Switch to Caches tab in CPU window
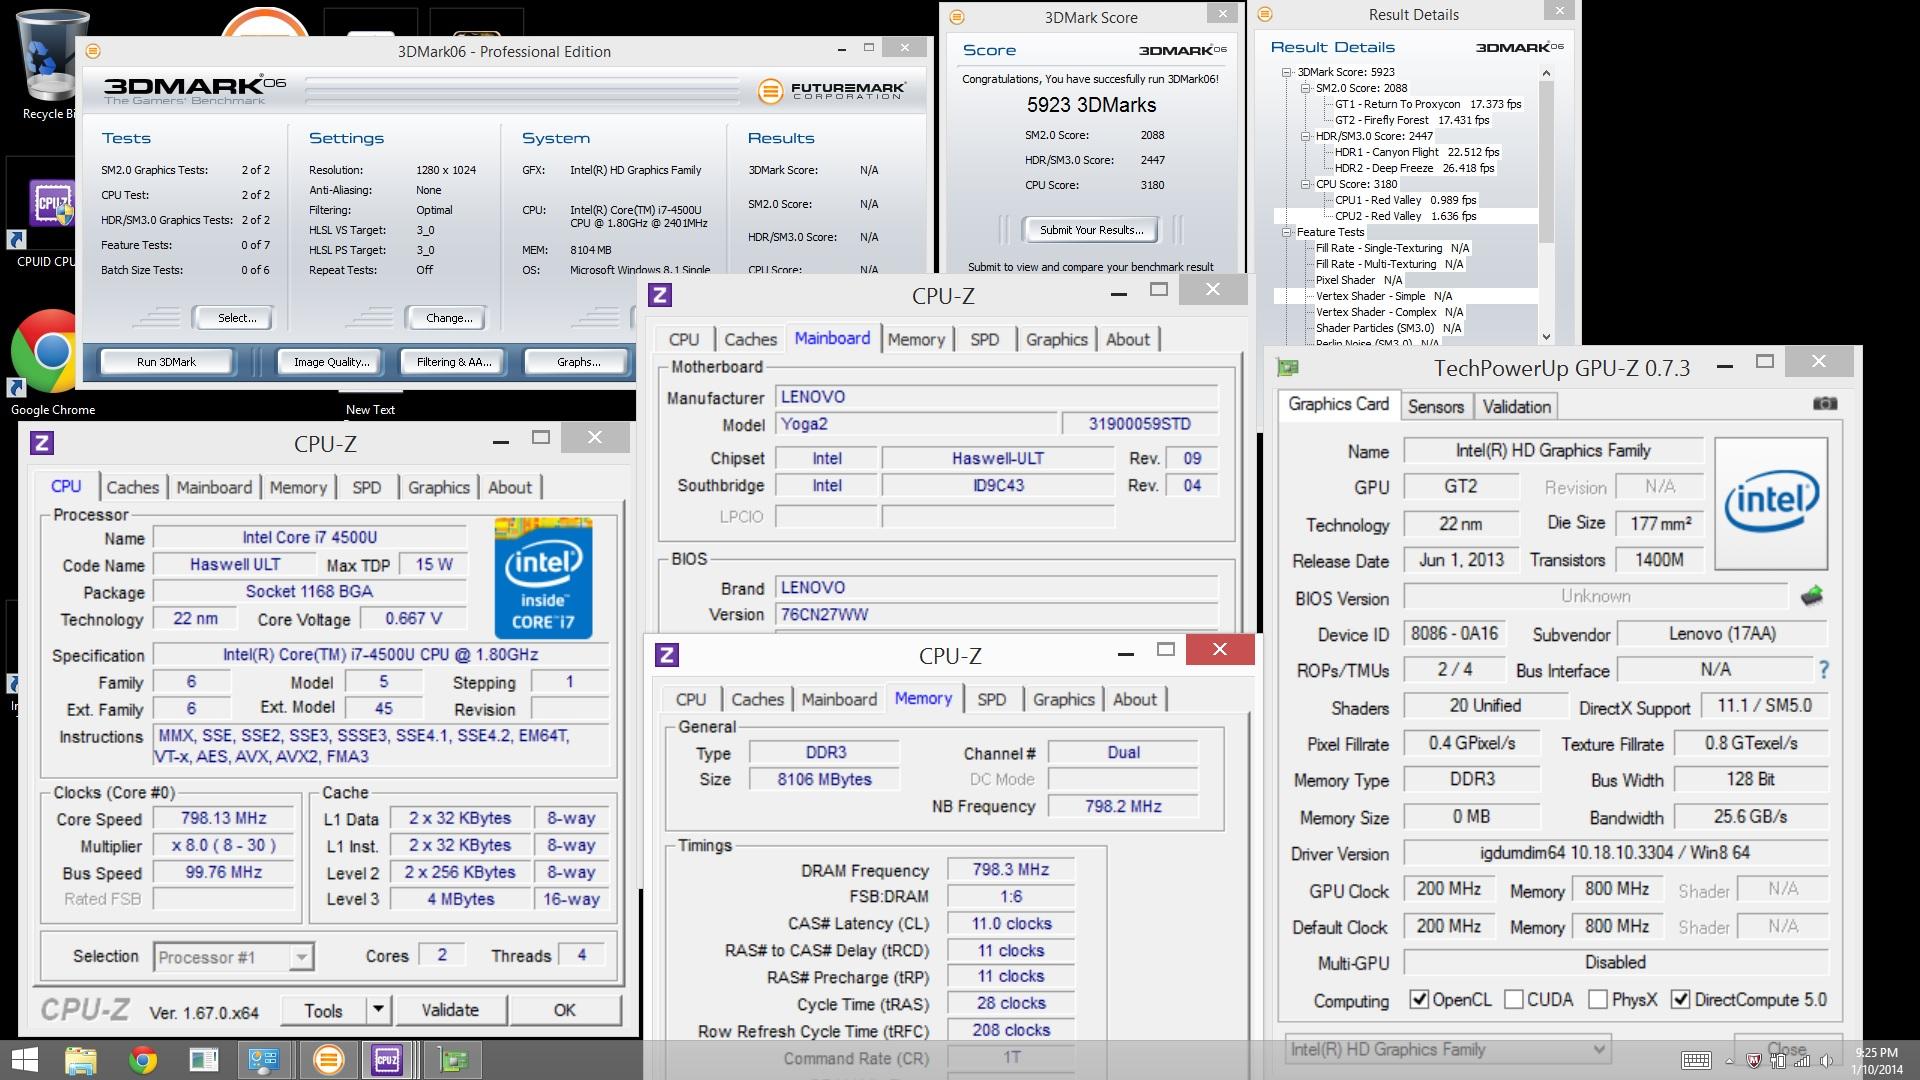Image resolution: width=1920 pixels, height=1080 pixels. [x=132, y=488]
